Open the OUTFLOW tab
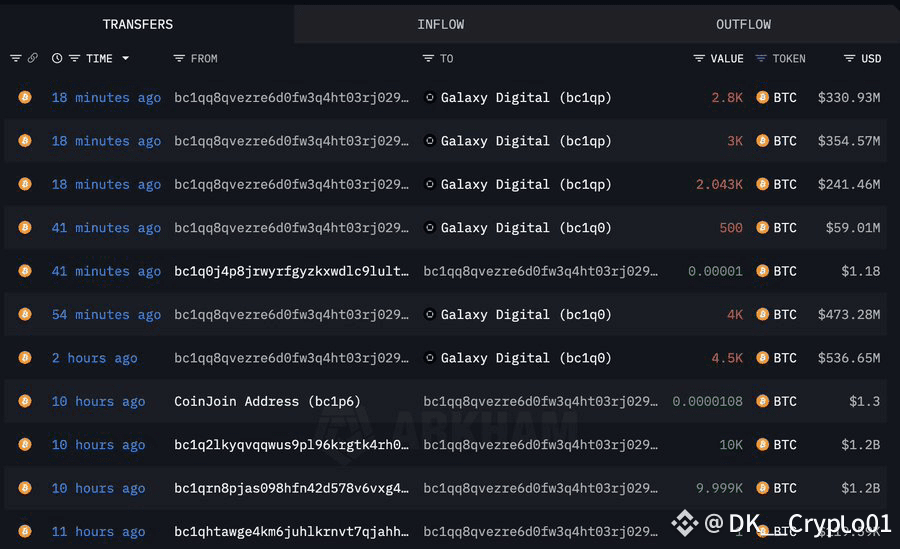The width and height of the screenshot is (900, 549). pos(743,24)
